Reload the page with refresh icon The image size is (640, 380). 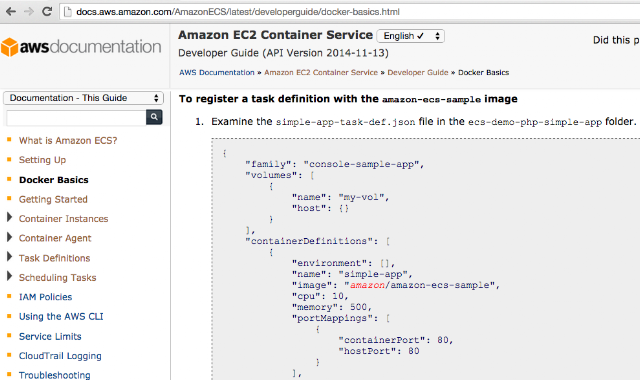point(47,11)
